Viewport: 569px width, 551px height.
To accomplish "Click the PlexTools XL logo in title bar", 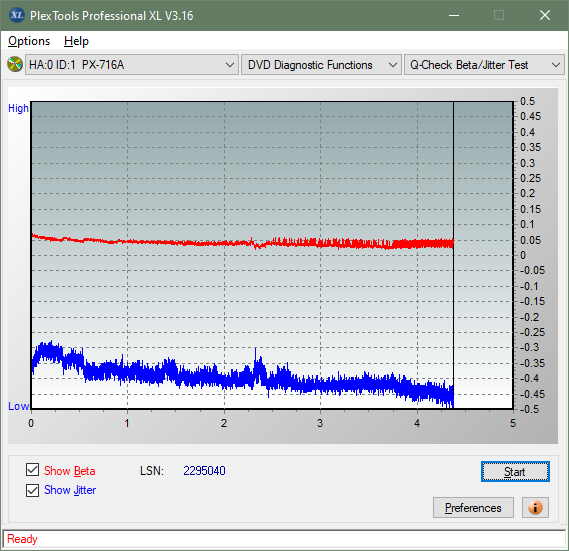I will [16, 16].
